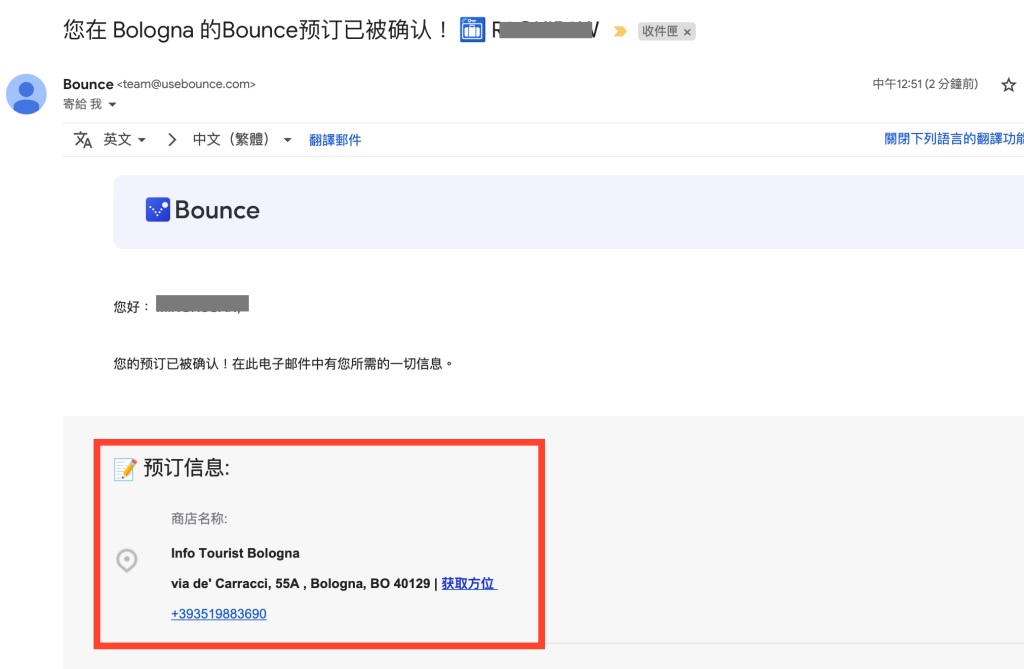
Task: Click sender name Bounce
Action: (88, 84)
